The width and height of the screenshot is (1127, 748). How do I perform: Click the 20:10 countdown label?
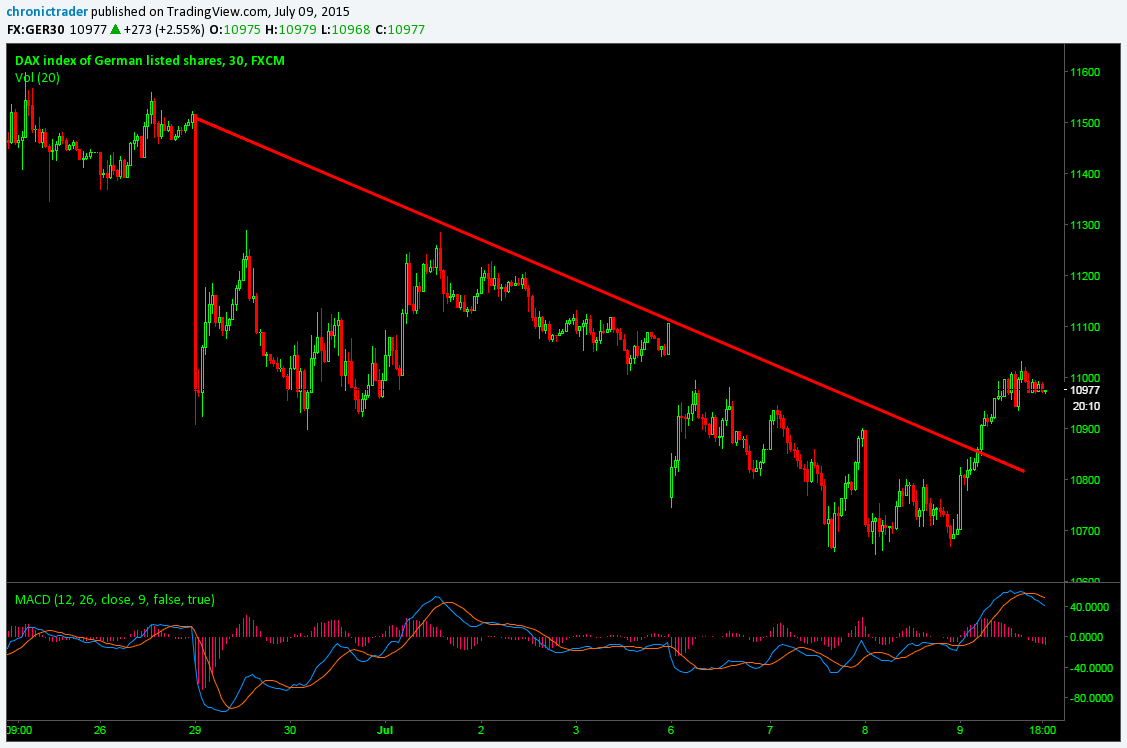1085,406
